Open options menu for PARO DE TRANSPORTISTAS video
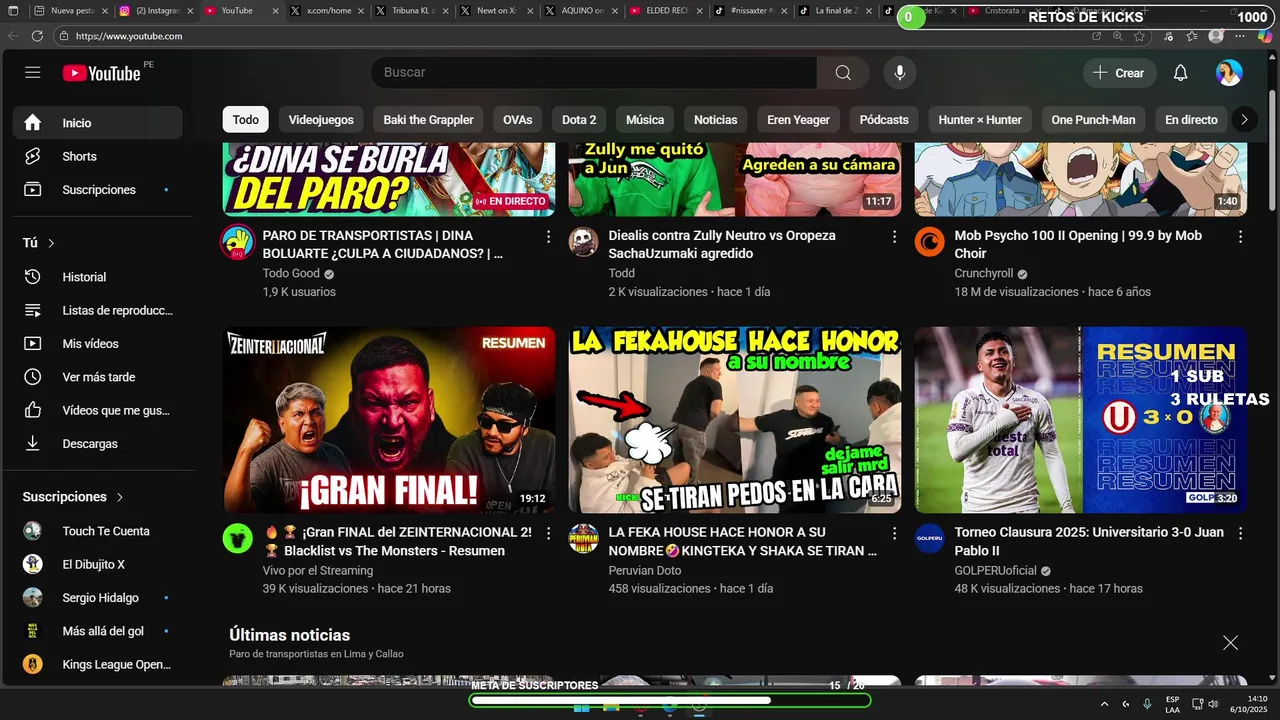 click(548, 237)
